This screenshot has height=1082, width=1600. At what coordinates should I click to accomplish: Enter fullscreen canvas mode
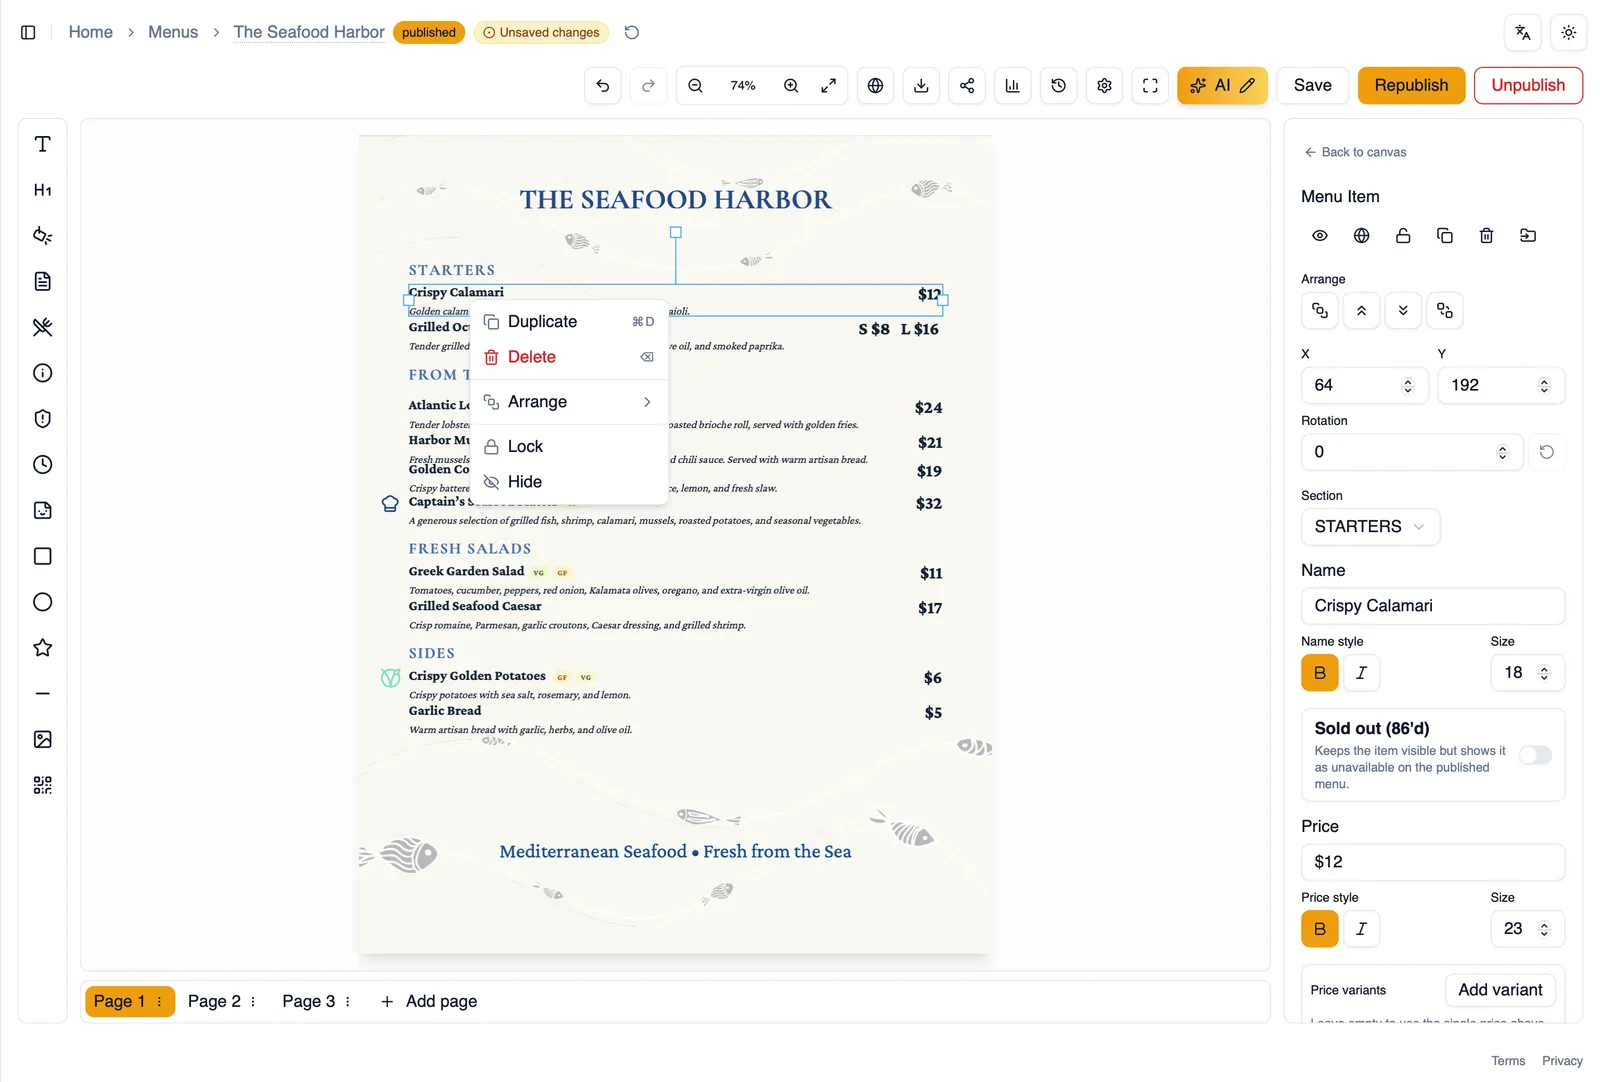1150,86
